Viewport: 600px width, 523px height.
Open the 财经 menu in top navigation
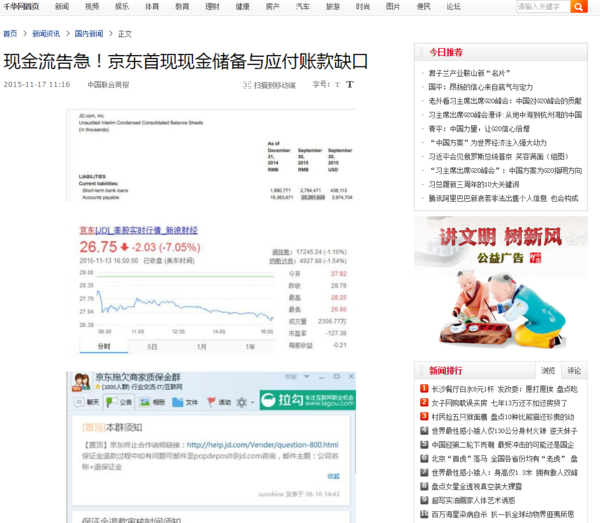pos(212,7)
